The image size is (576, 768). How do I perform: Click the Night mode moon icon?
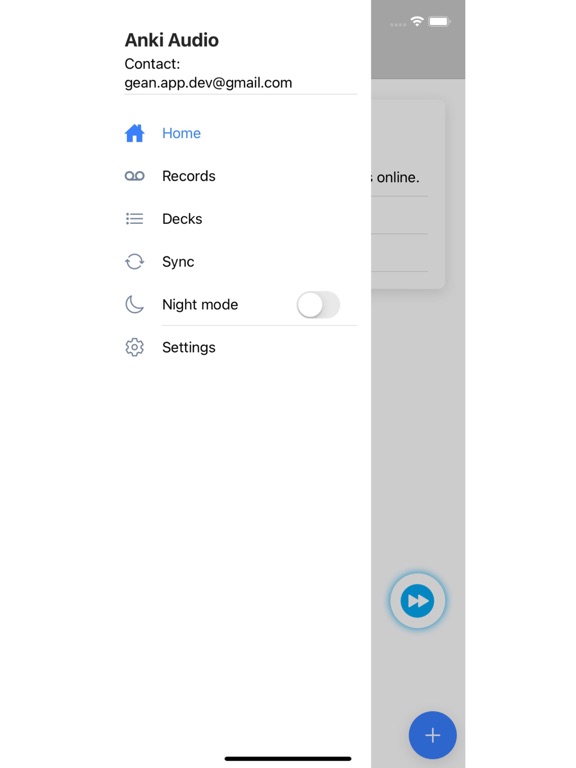[134, 304]
